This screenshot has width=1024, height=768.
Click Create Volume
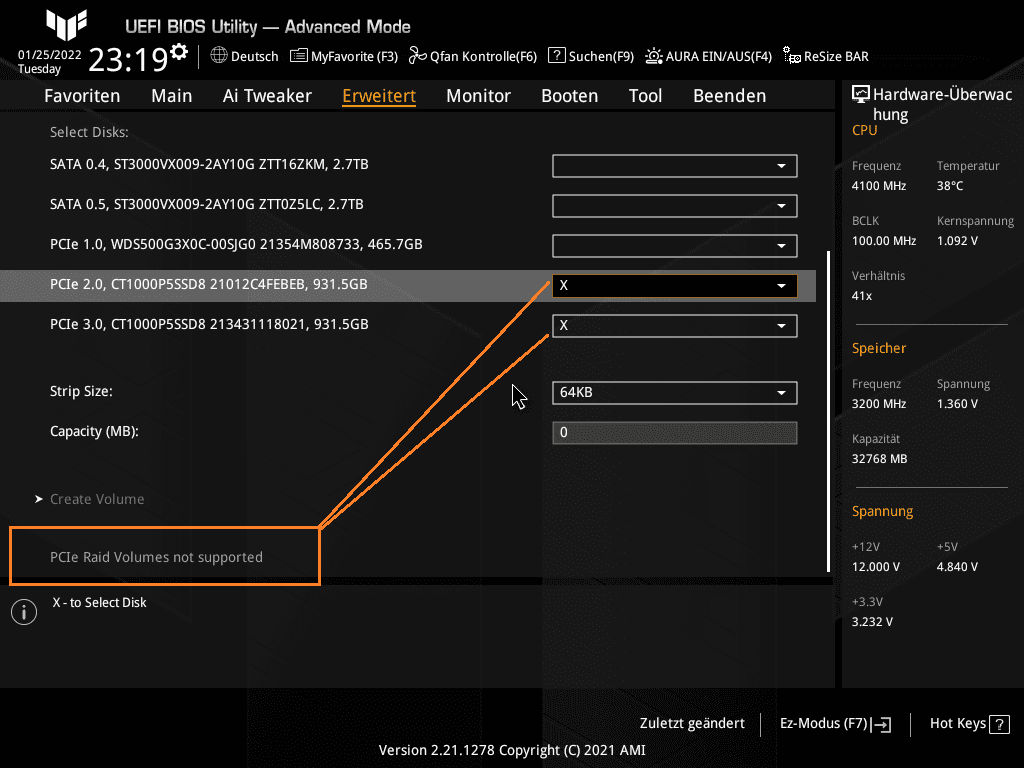point(97,499)
